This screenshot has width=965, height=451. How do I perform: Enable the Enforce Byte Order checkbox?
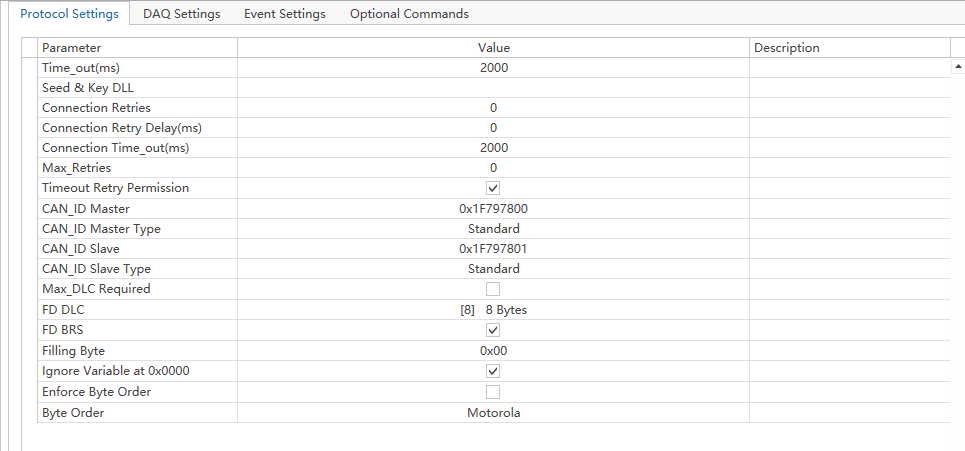point(493,392)
